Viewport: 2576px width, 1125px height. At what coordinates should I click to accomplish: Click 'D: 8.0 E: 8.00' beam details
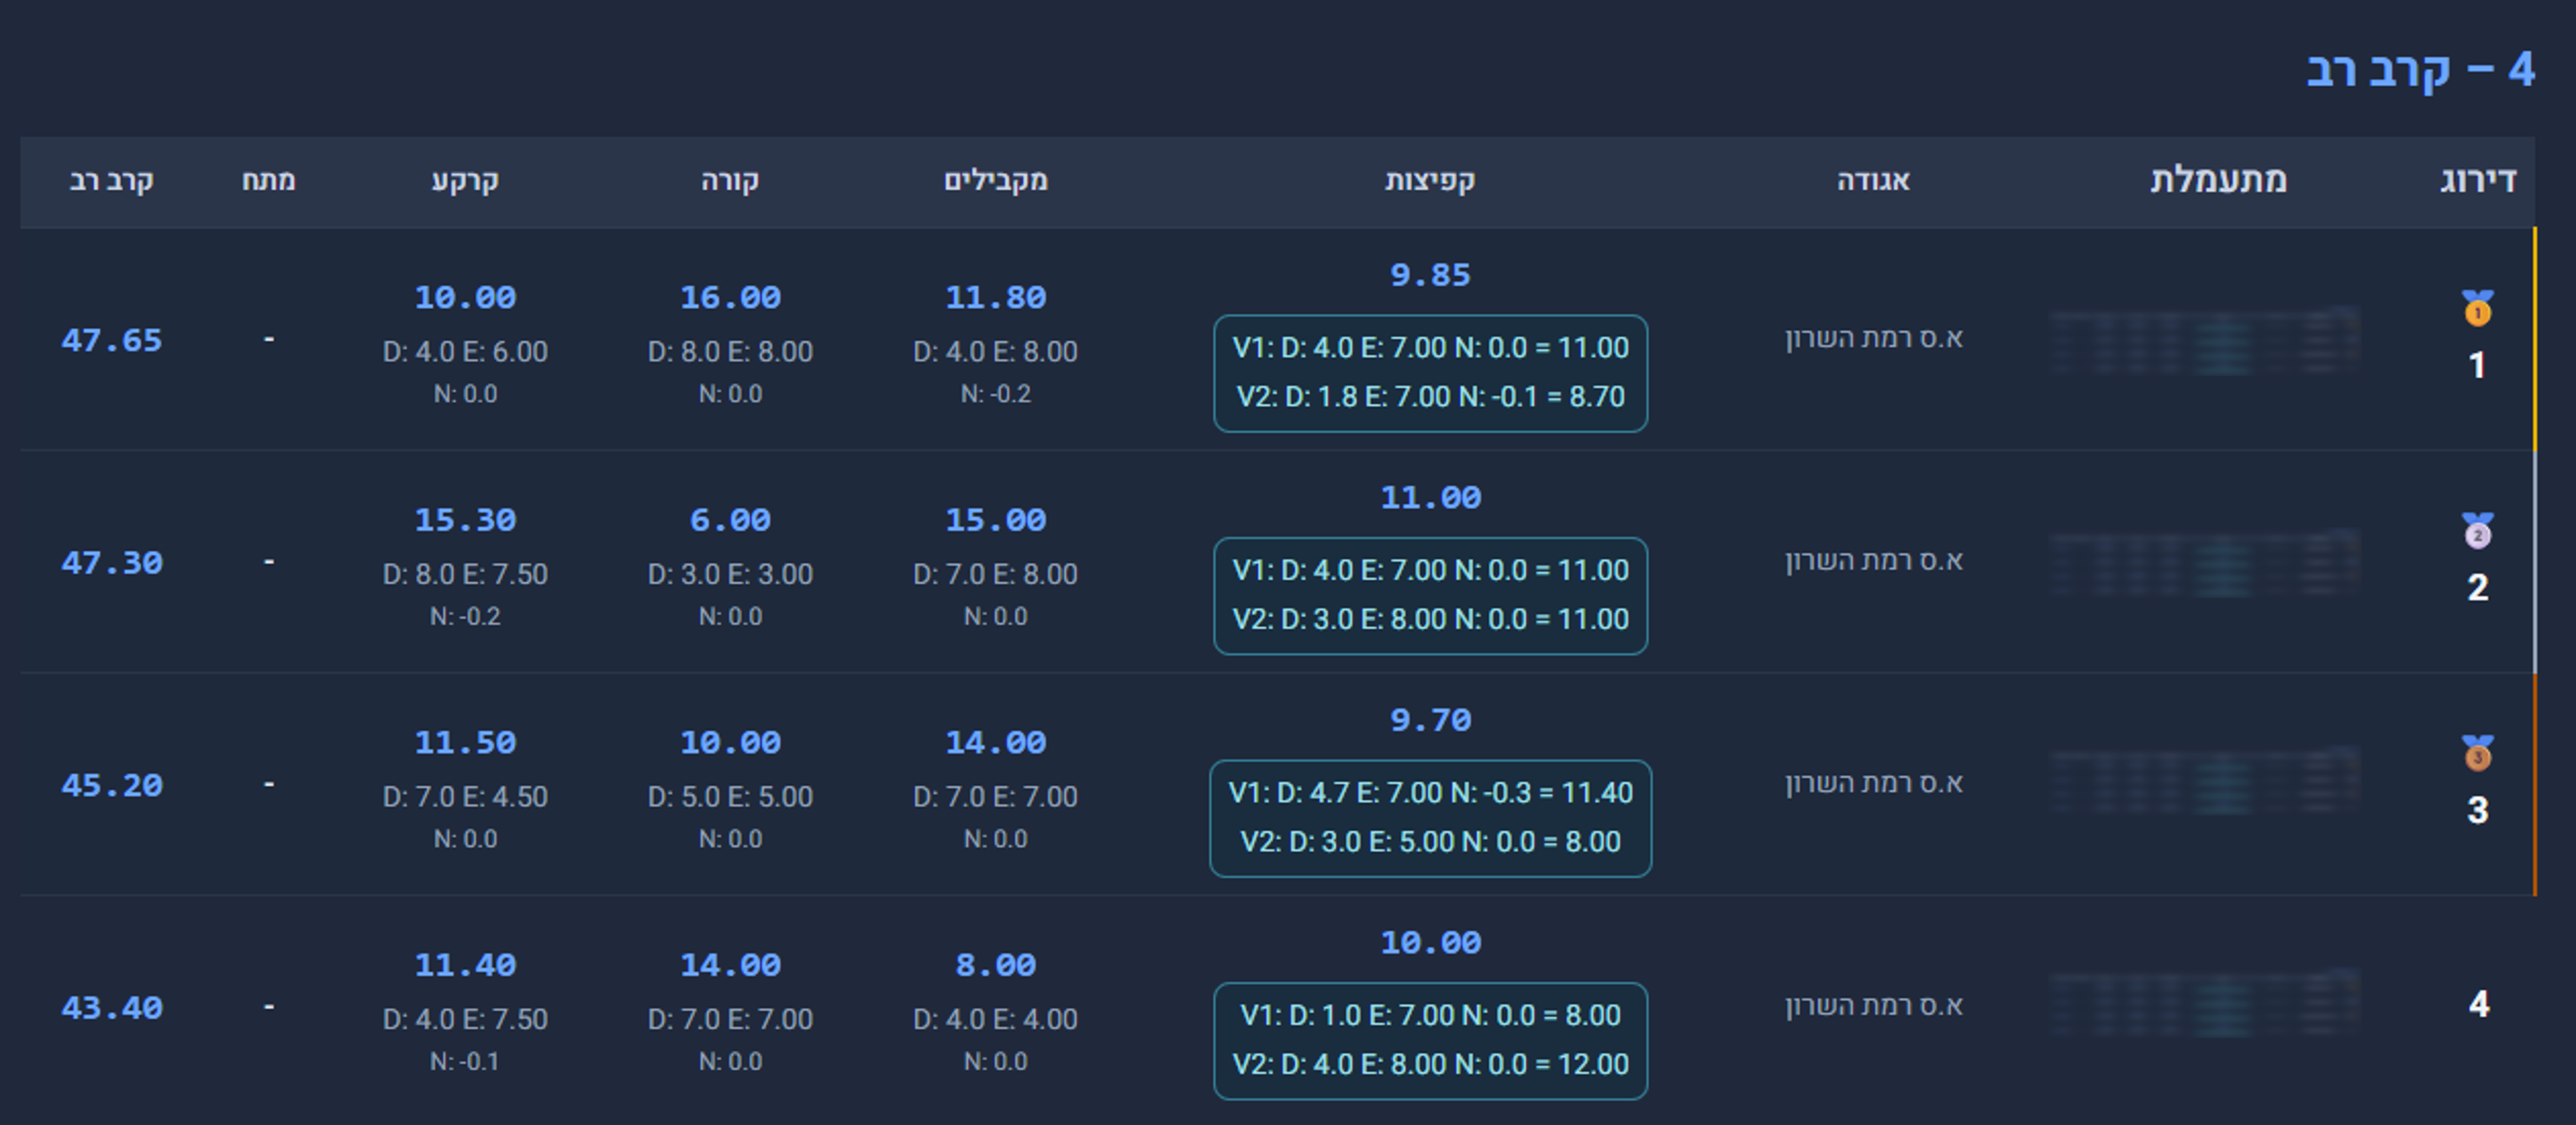[x=730, y=352]
